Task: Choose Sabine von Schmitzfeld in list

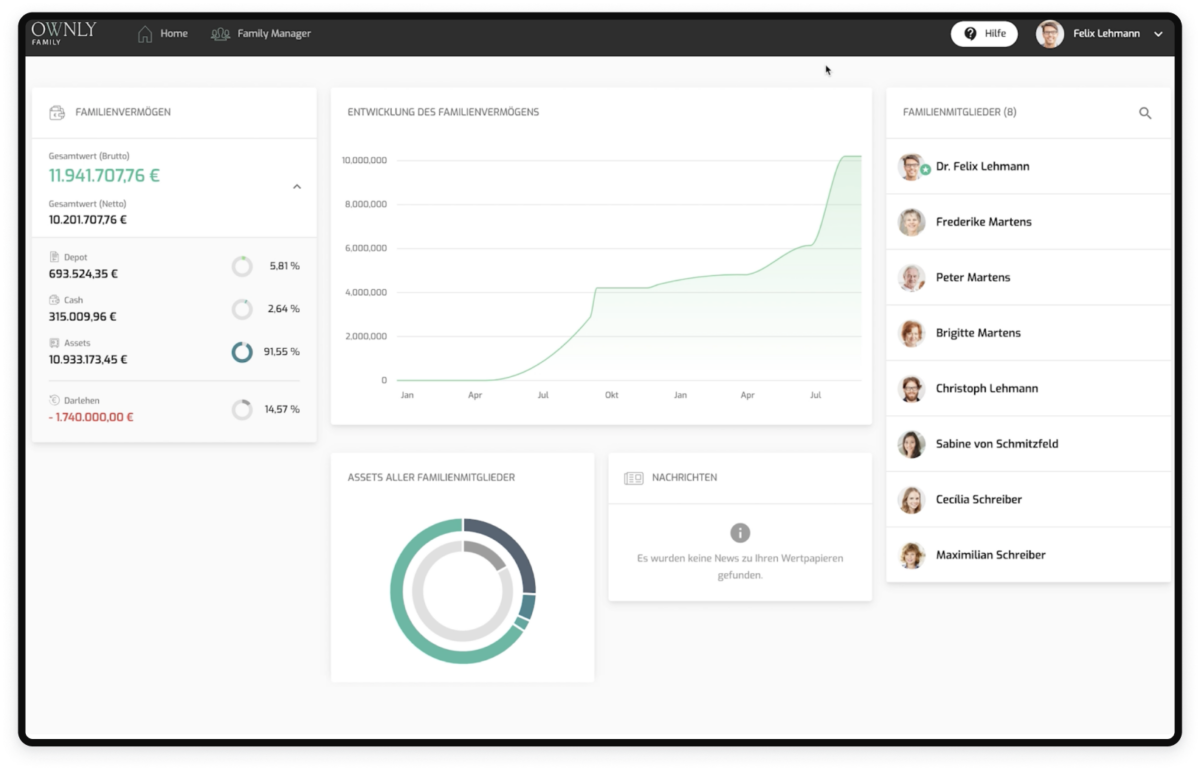Action: pyautogui.click(x=1029, y=444)
